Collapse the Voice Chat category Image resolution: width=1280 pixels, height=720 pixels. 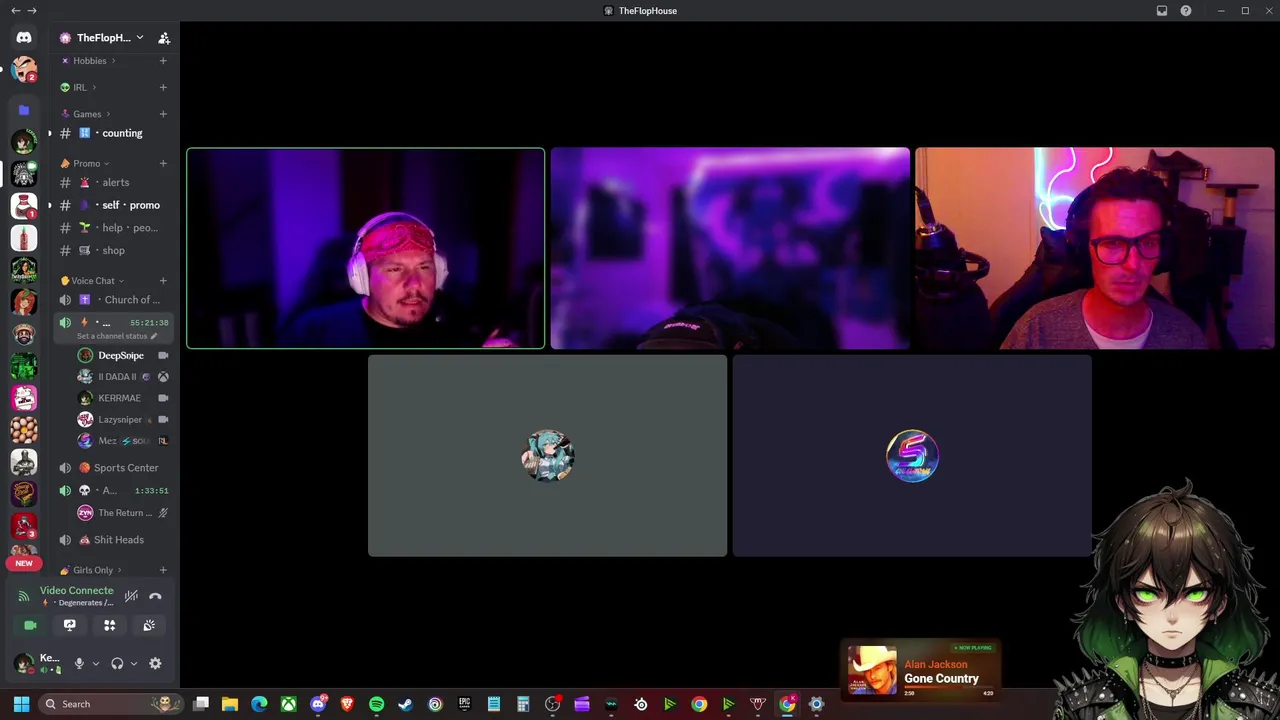click(93, 281)
